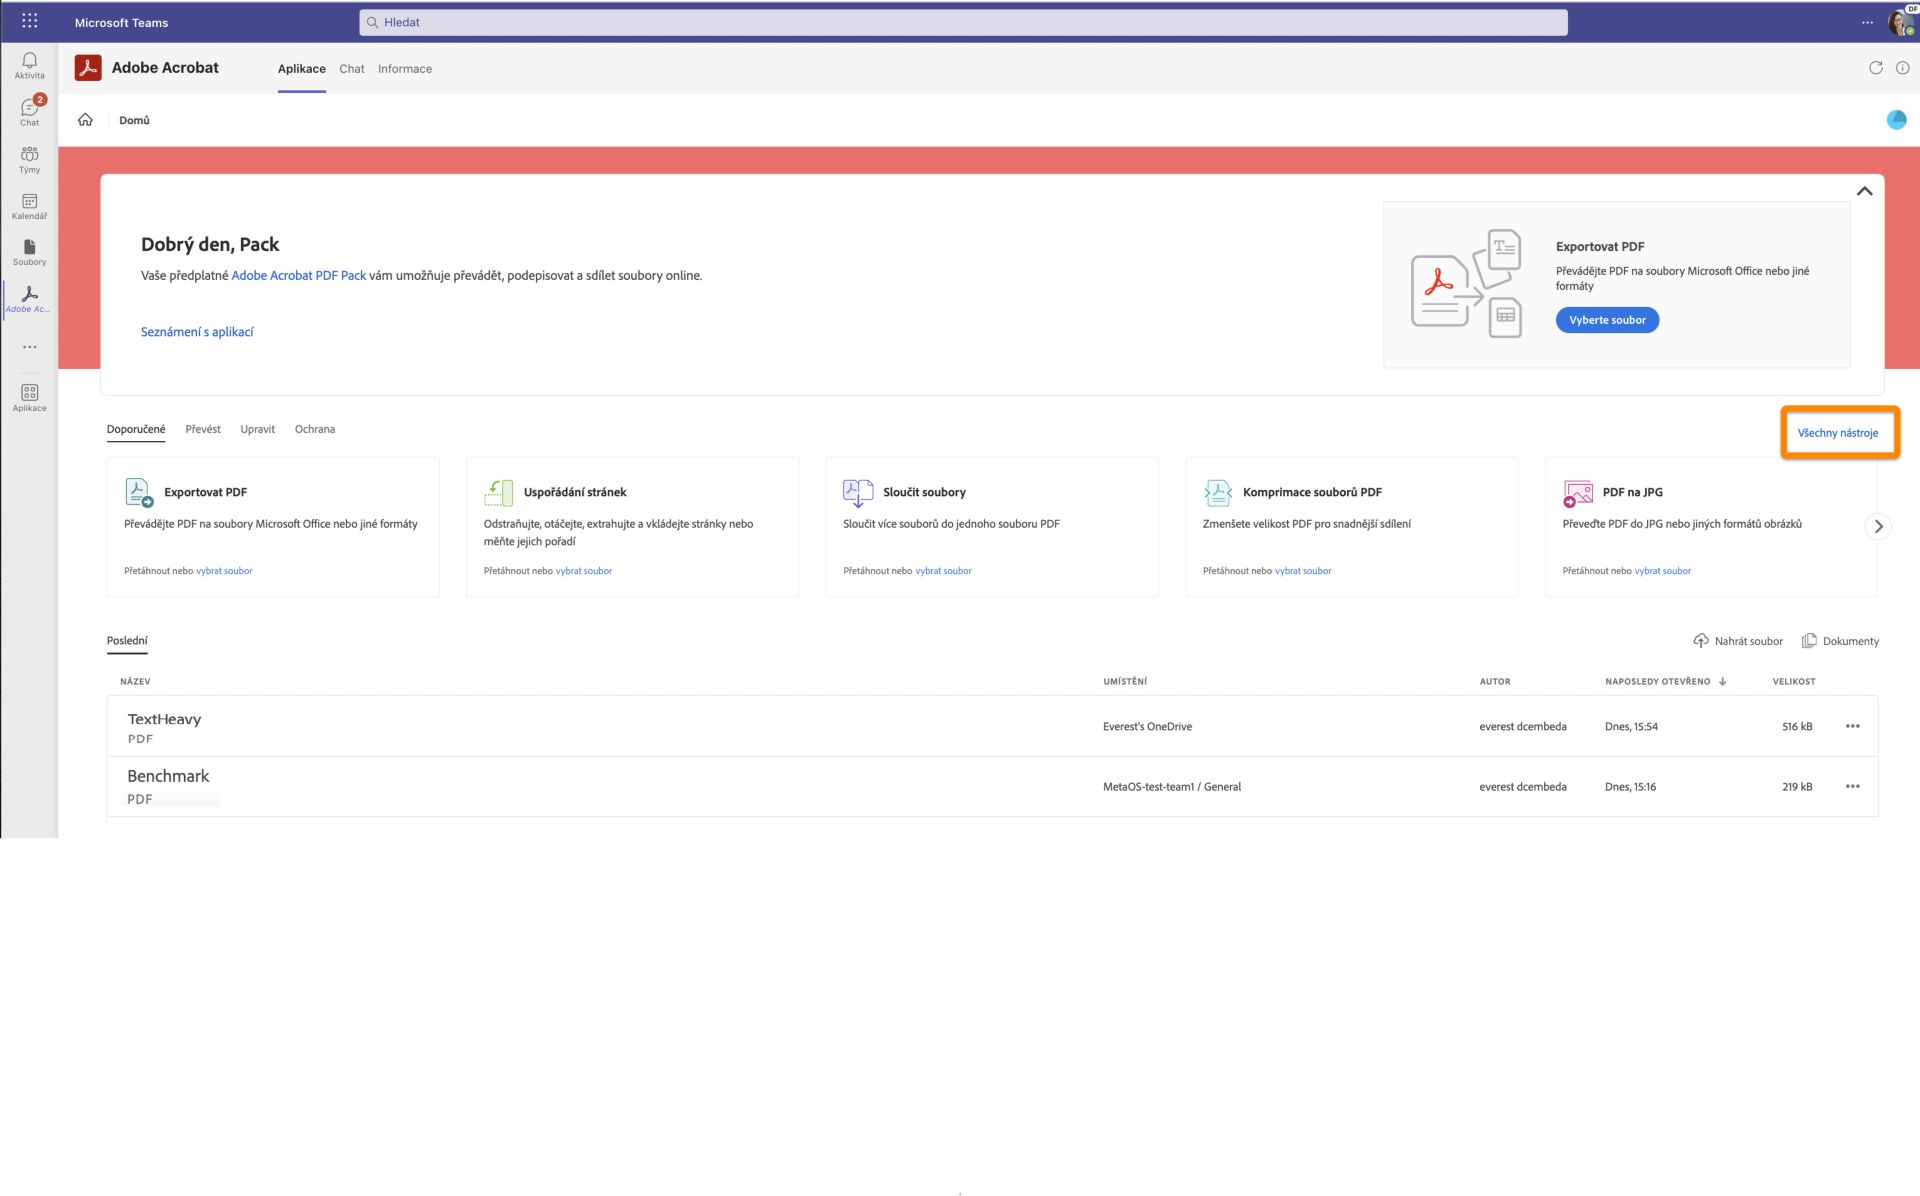
Task: Open the Aktivita bell in sidebar
Action: [29, 65]
